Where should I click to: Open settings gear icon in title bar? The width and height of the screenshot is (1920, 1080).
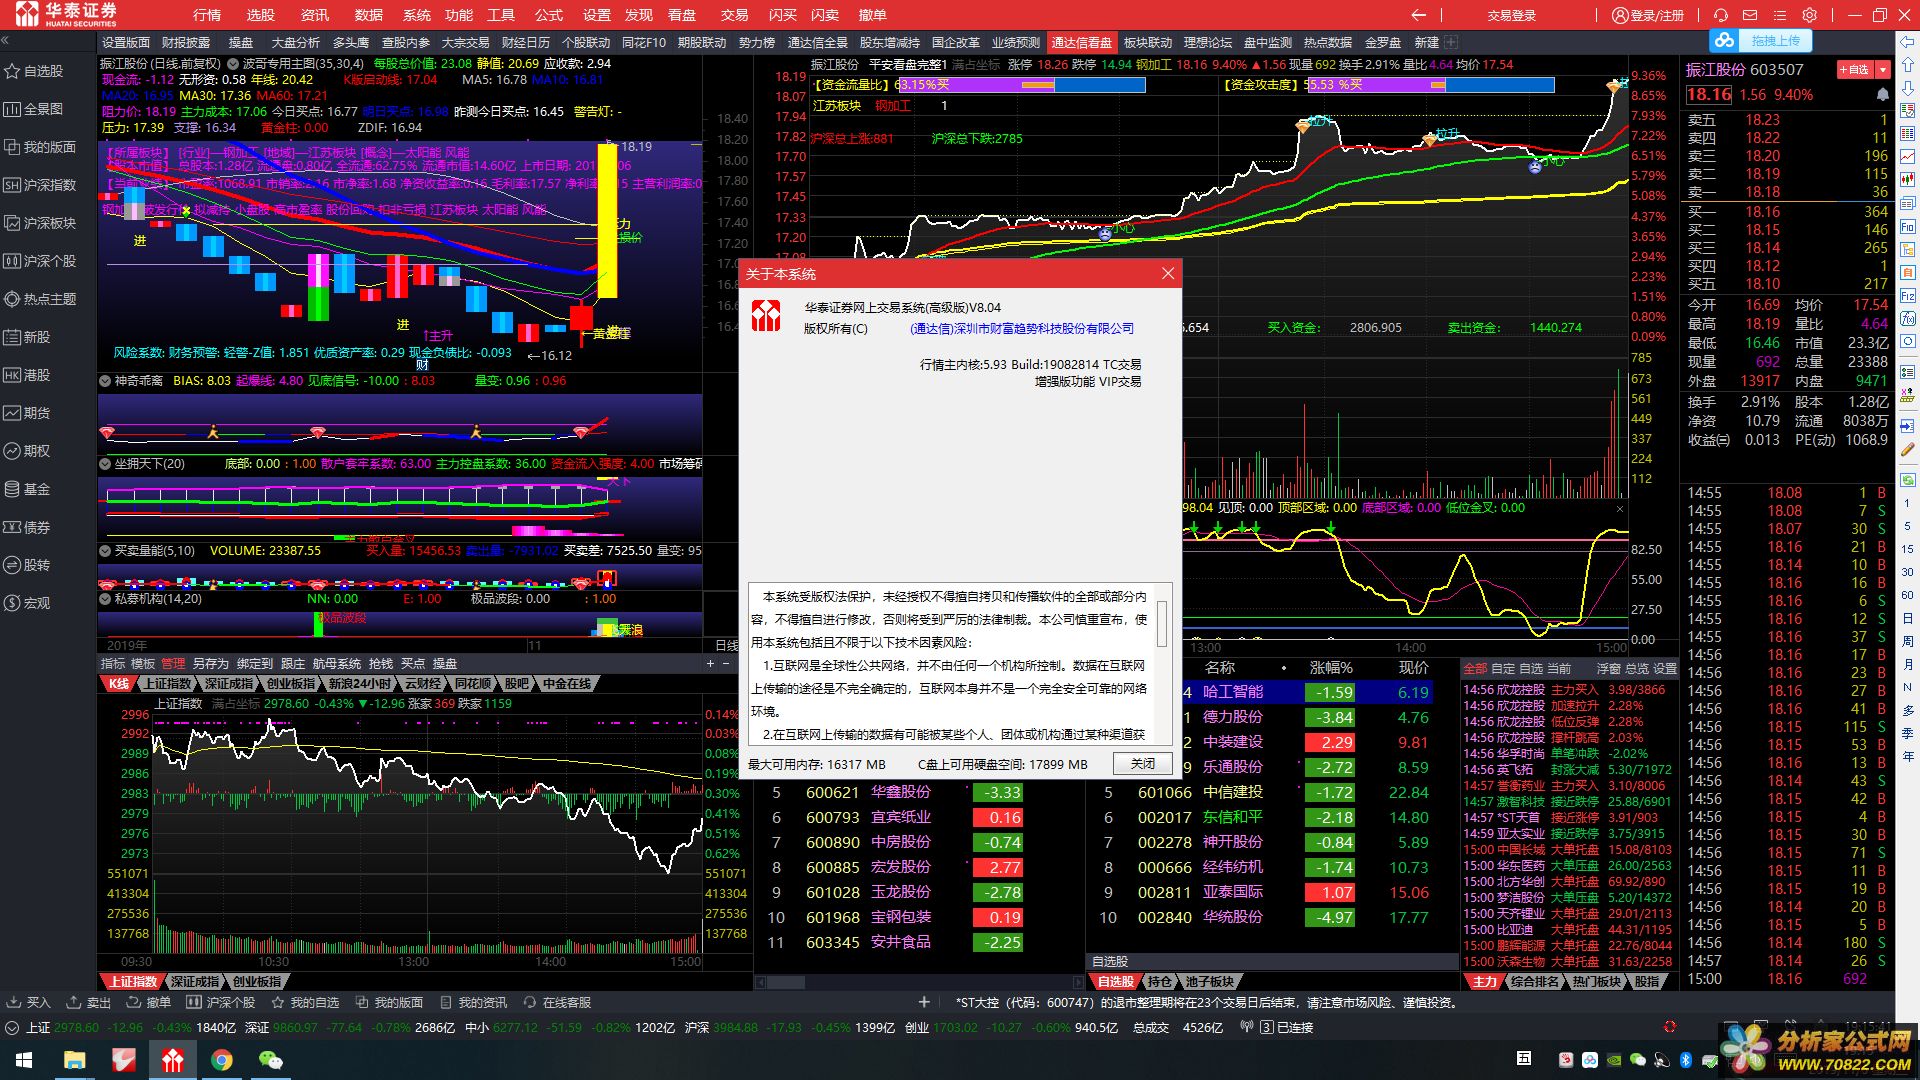click(x=1810, y=15)
